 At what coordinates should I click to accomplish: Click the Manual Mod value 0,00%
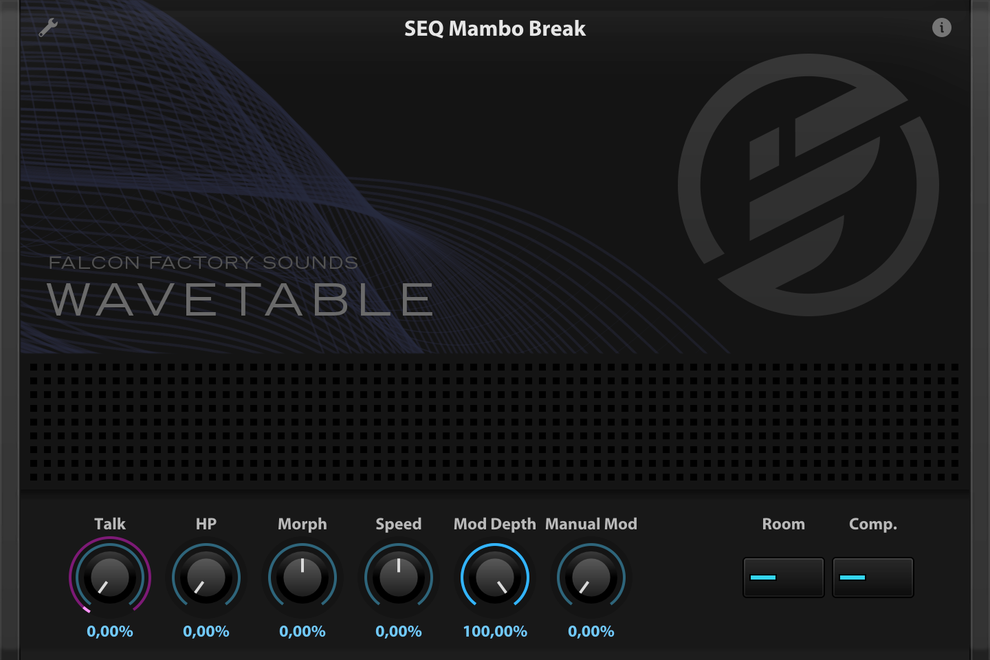(x=591, y=631)
